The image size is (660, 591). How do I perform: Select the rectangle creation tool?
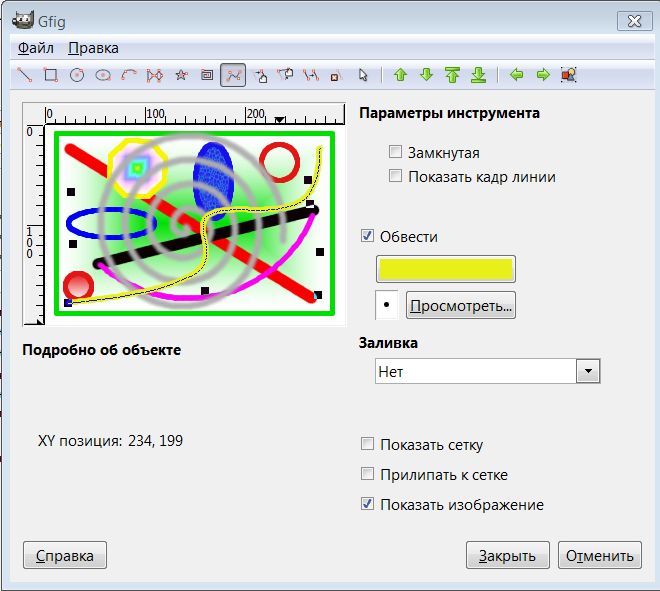pyautogui.click(x=51, y=75)
